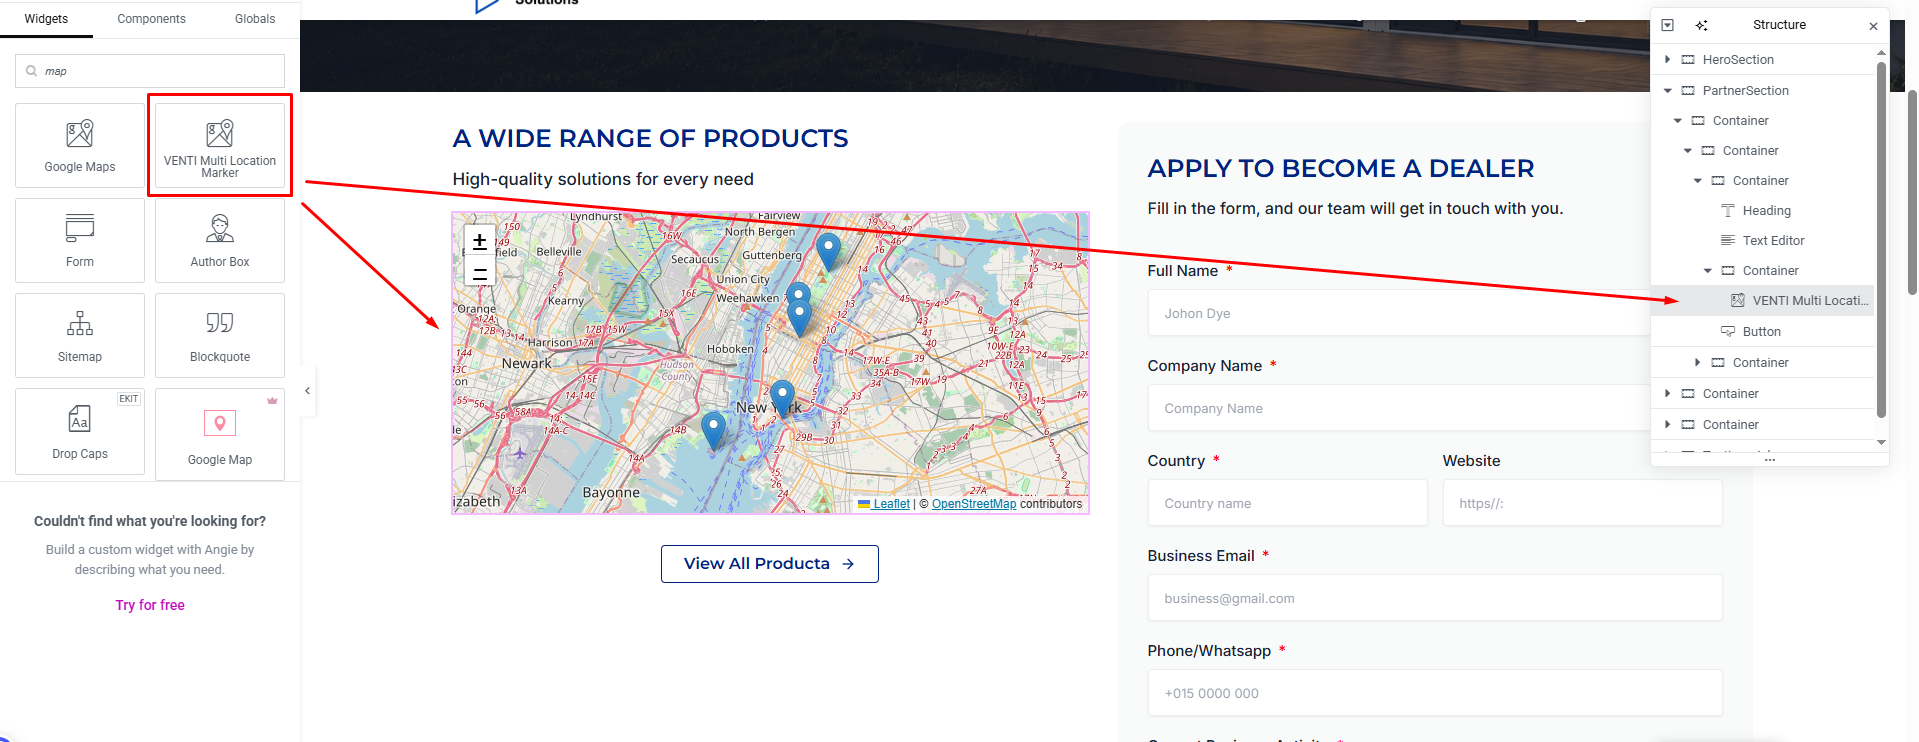Image resolution: width=1919 pixels, height=742 pixels.
Task: Select the 'A WIDE RANGE OF PRODUCTS' heading
Action: click(650, 139)
